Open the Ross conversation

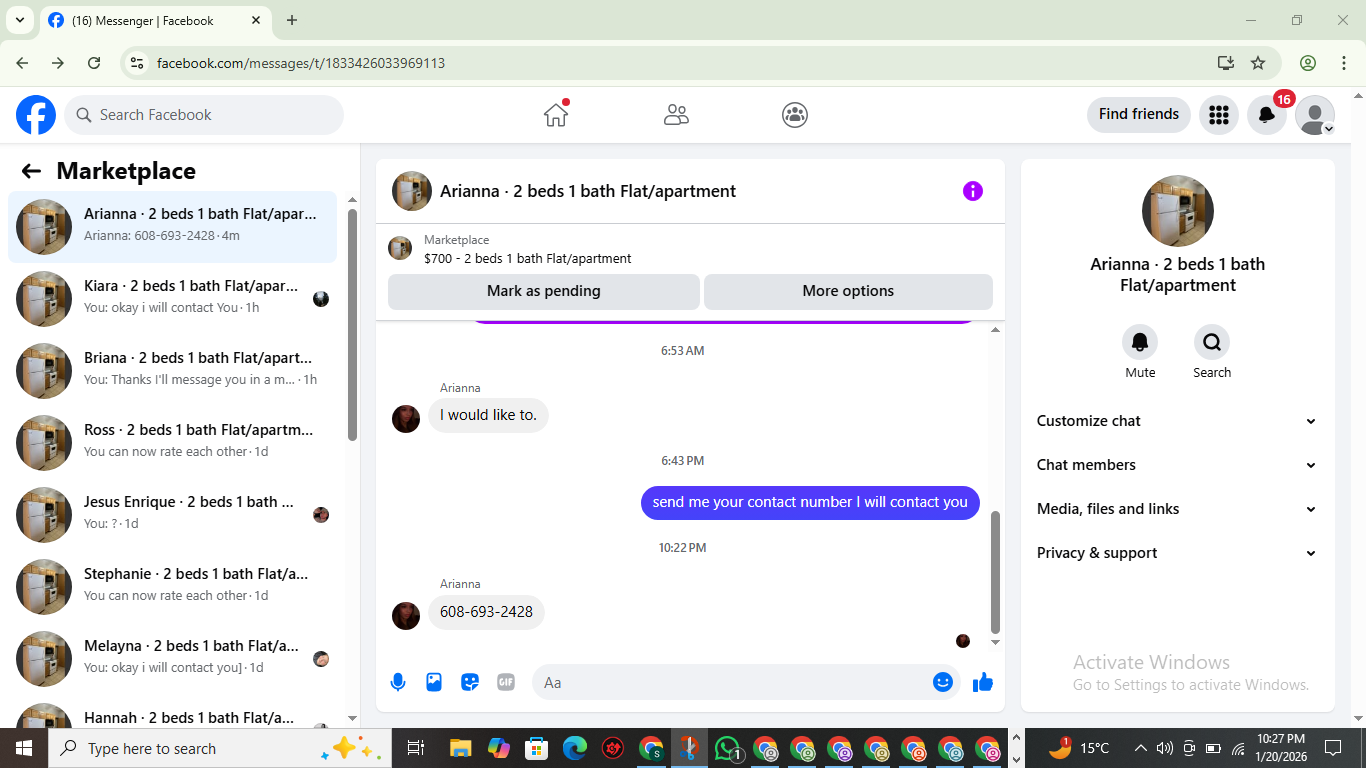point(173,443)
